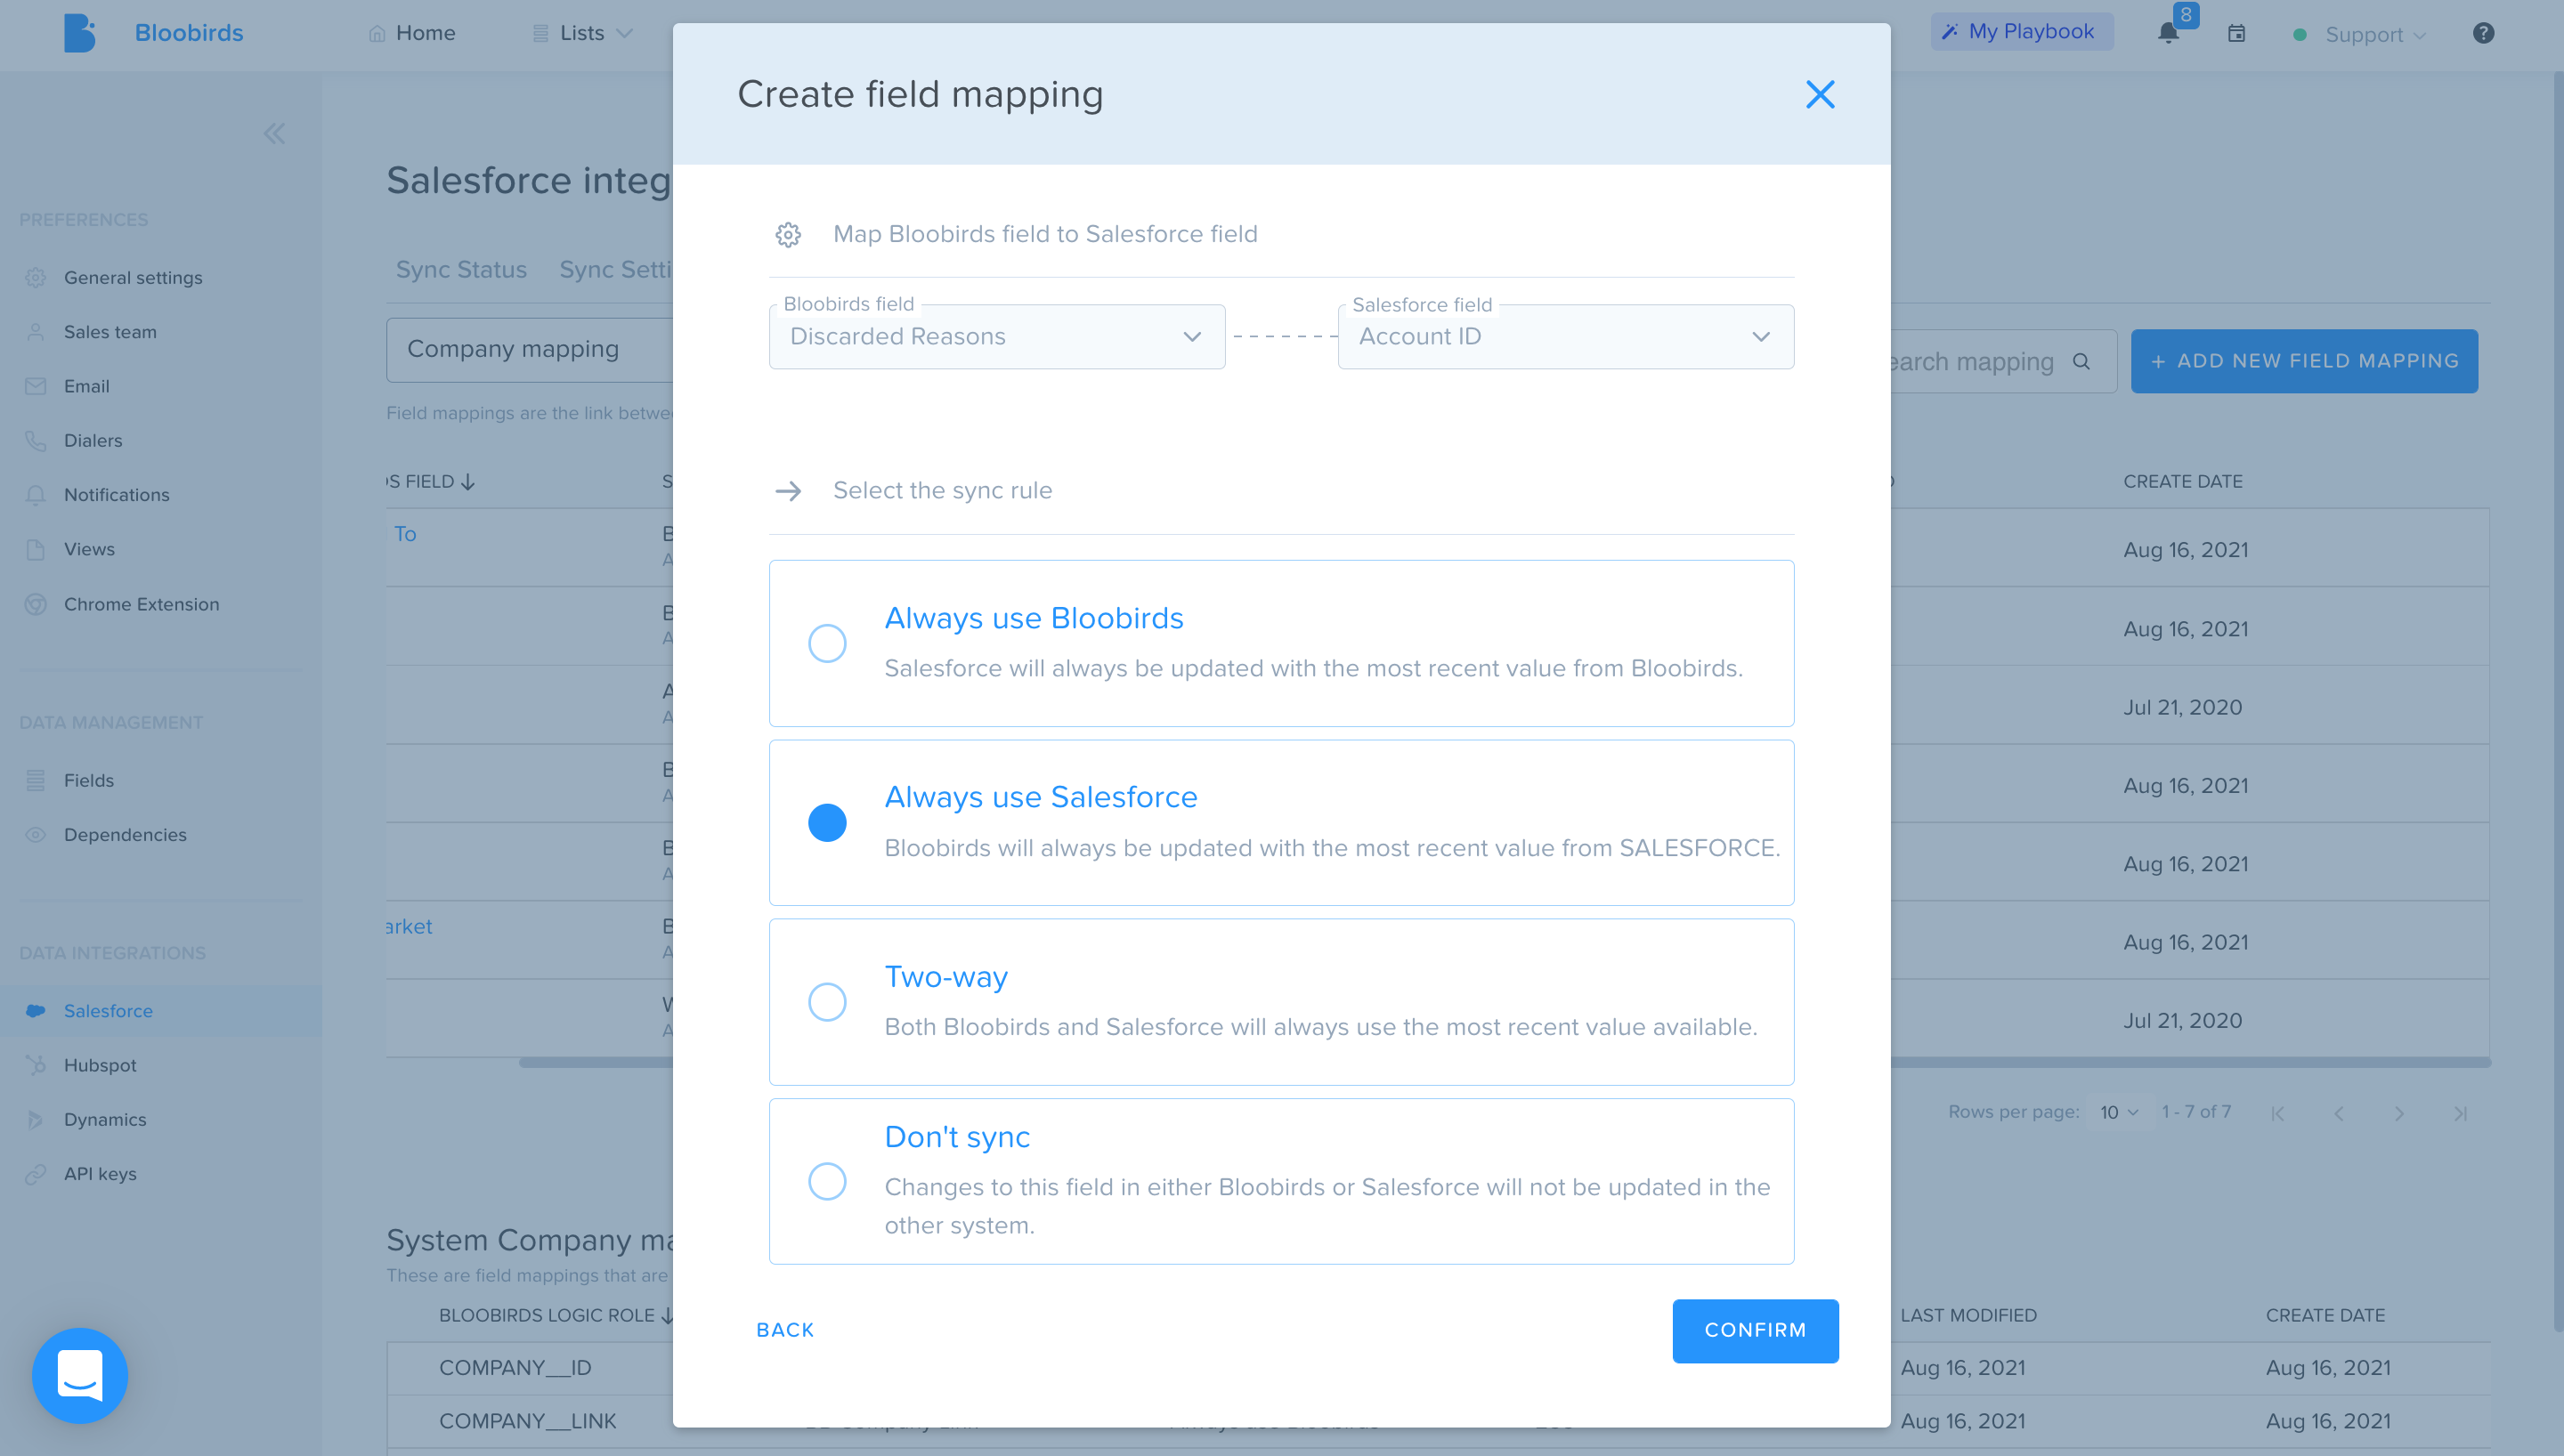Viewport: 2564px width, 1456px height.
Task: Click the Views document icon
Action: [x=36, y=549]
